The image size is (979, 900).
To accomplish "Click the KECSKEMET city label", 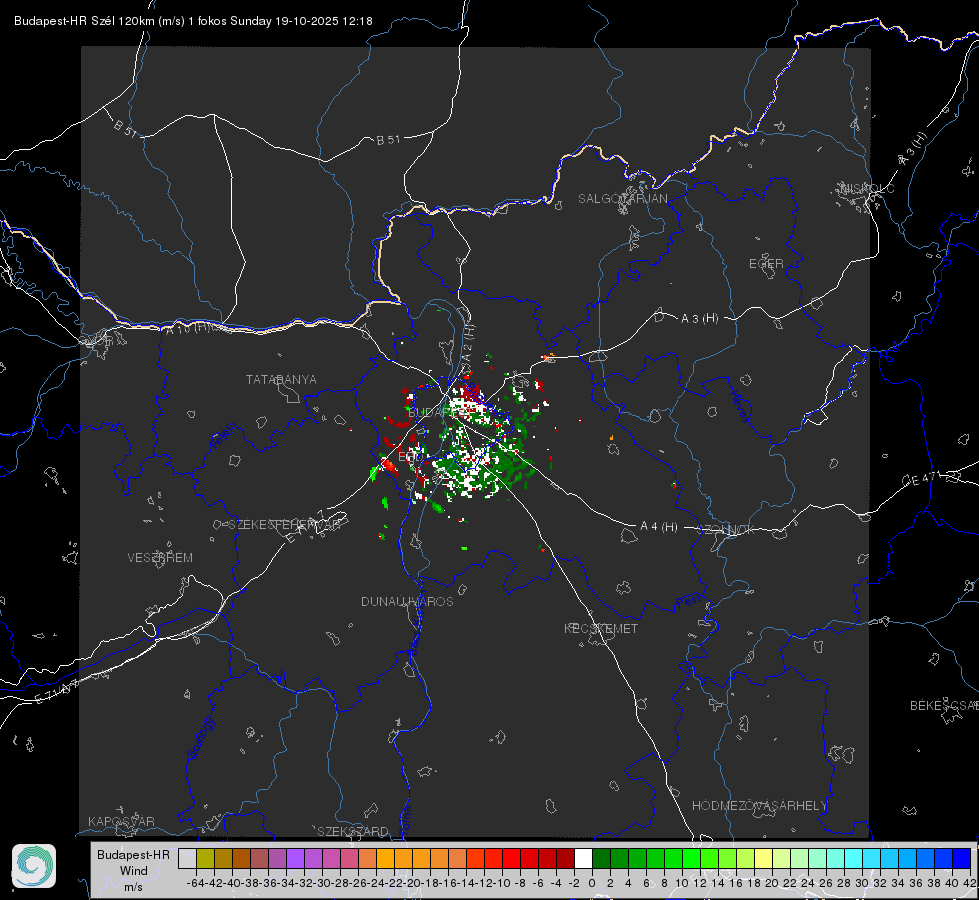I will (601, 628).
